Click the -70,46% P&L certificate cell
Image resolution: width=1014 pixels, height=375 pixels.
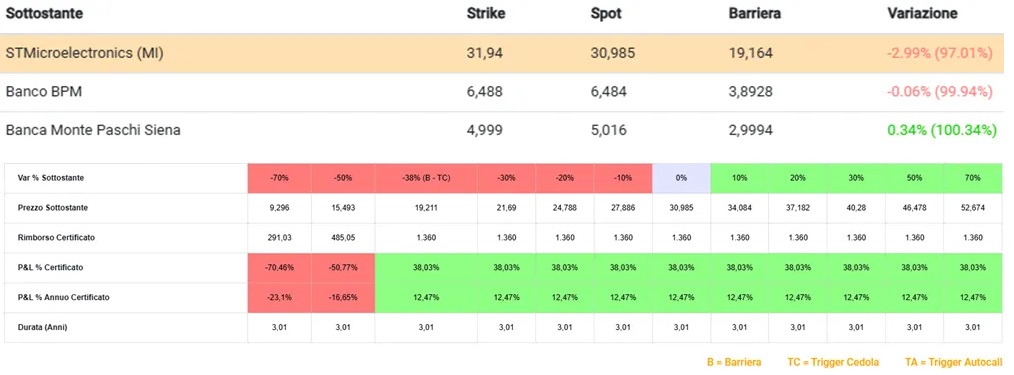click(x=280, y=268)
